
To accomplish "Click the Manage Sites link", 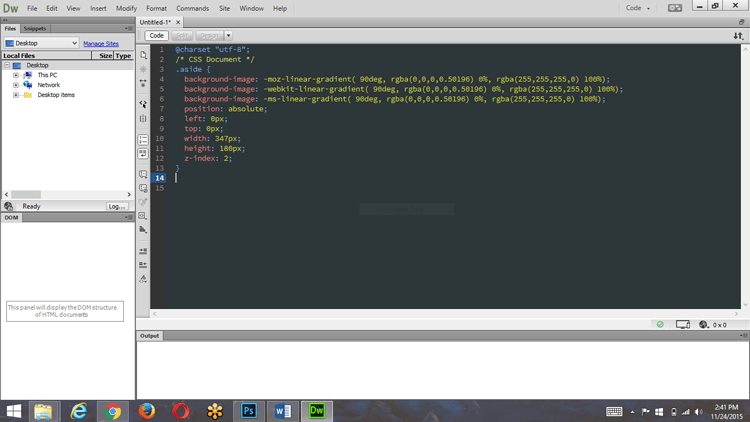I will (101, 44).
